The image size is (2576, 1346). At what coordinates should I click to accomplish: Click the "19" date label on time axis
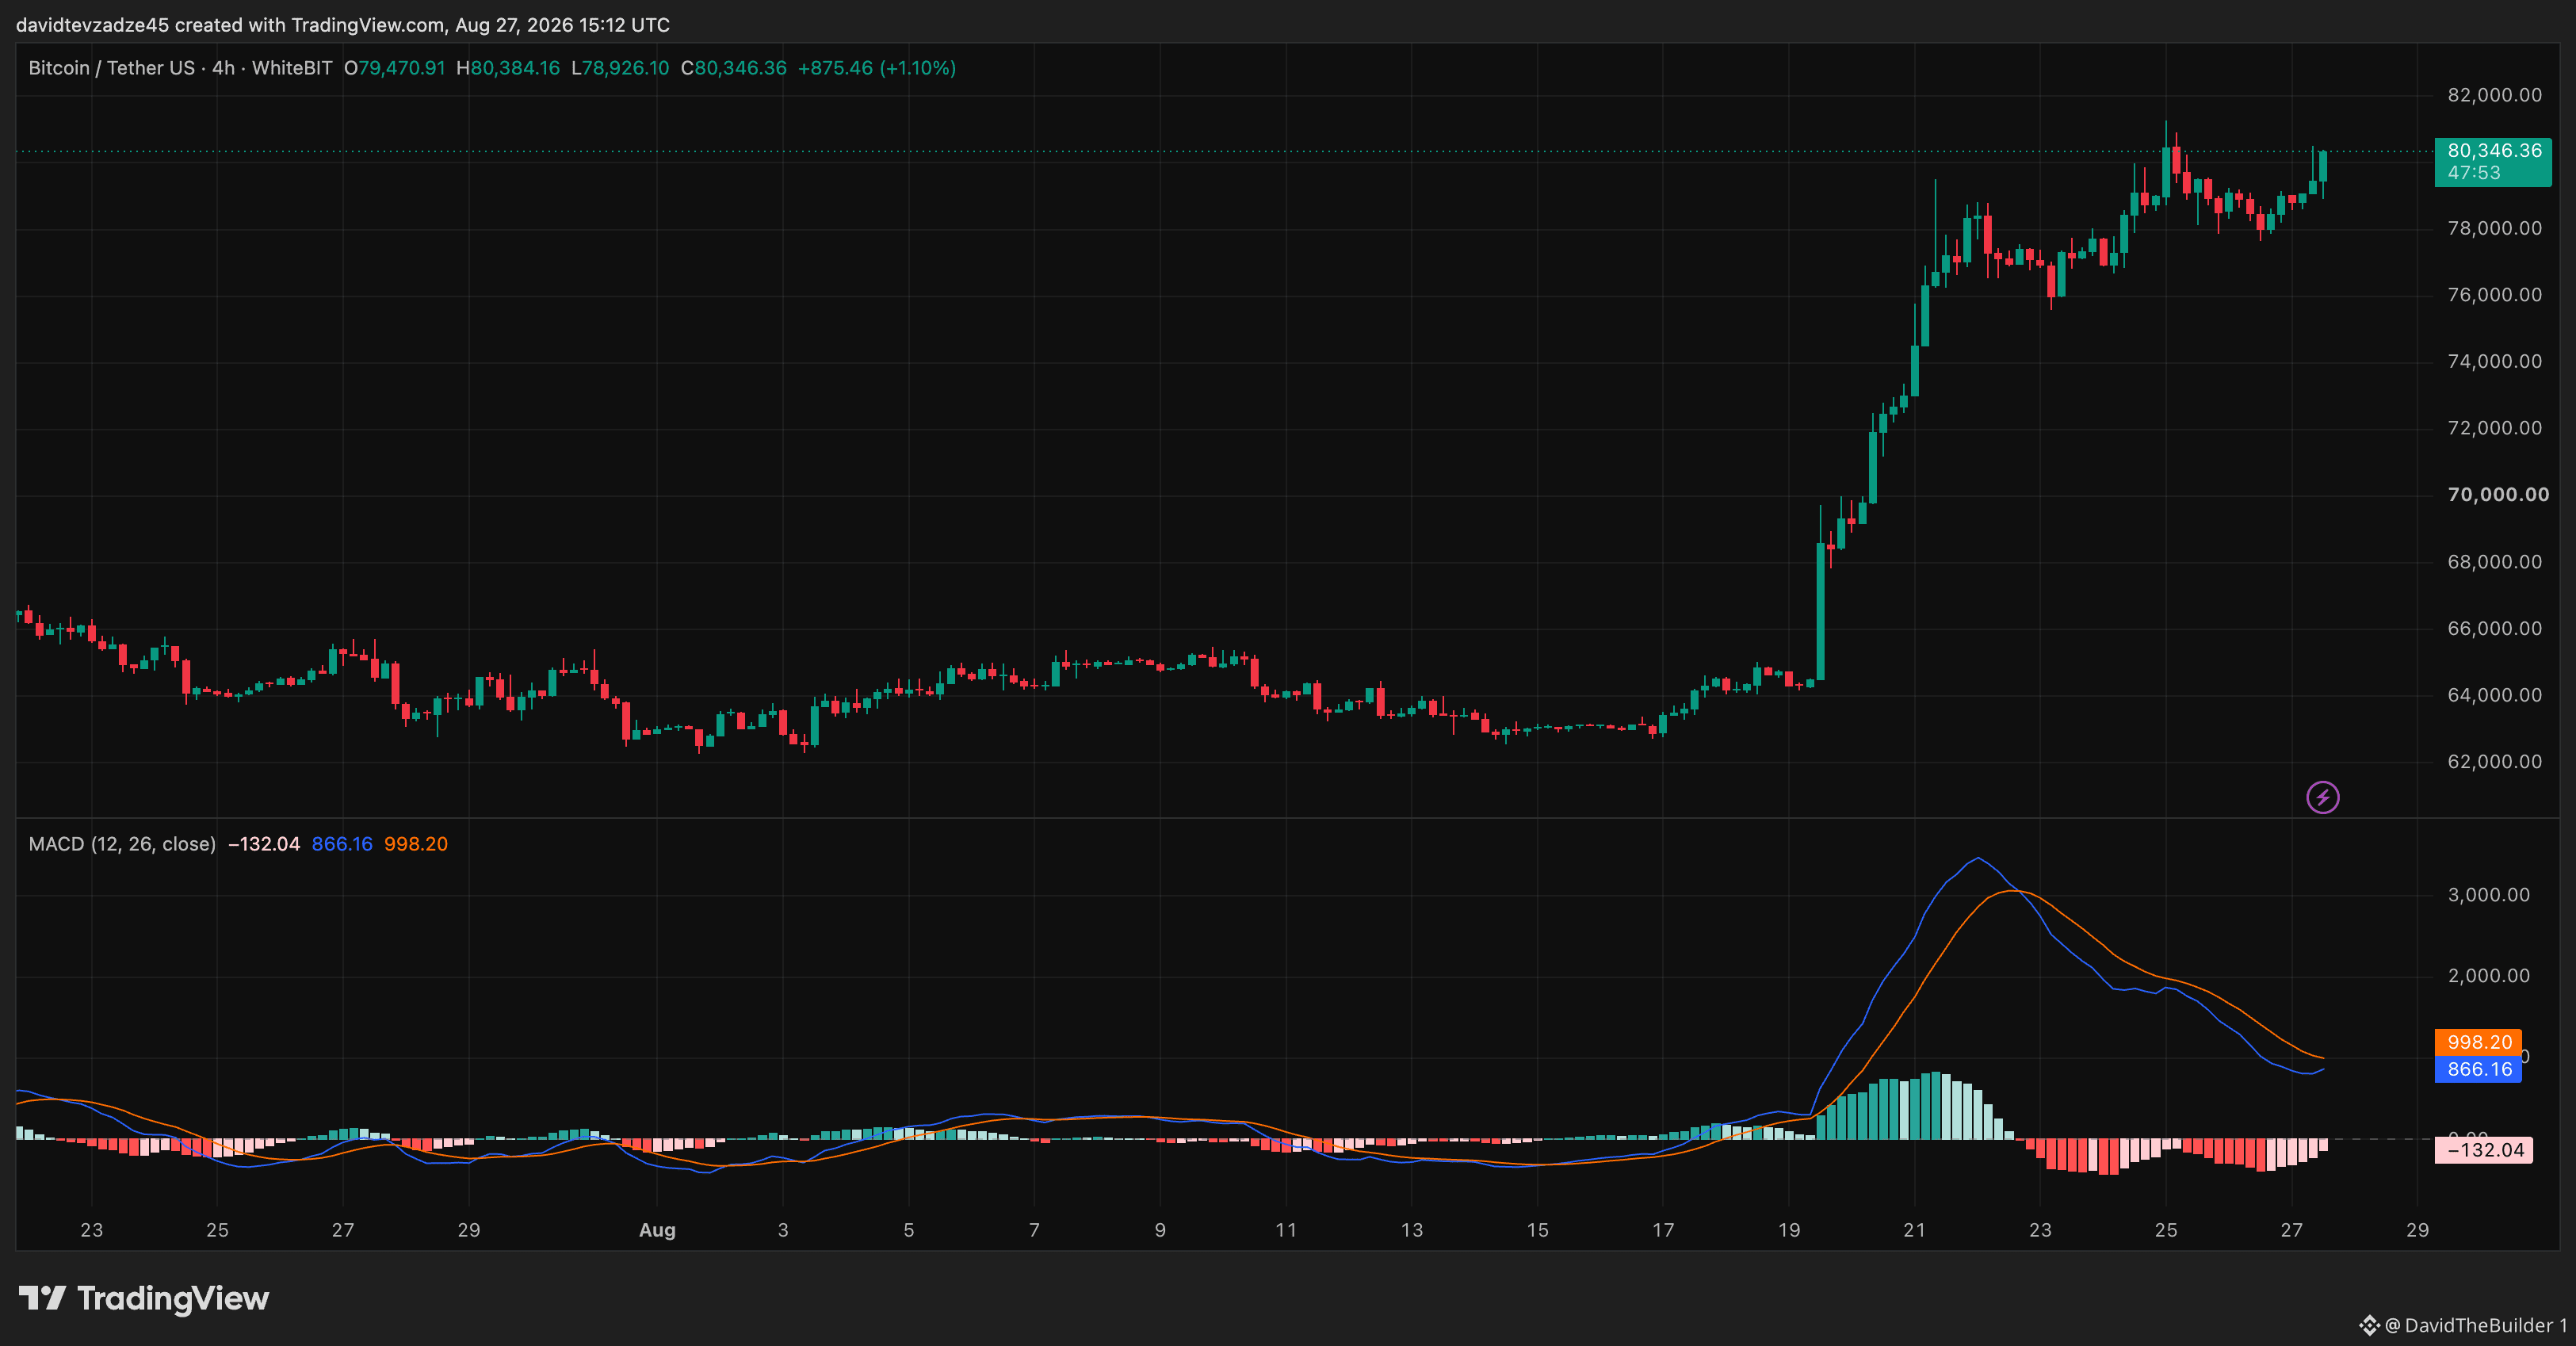tap(1789, 1230)
